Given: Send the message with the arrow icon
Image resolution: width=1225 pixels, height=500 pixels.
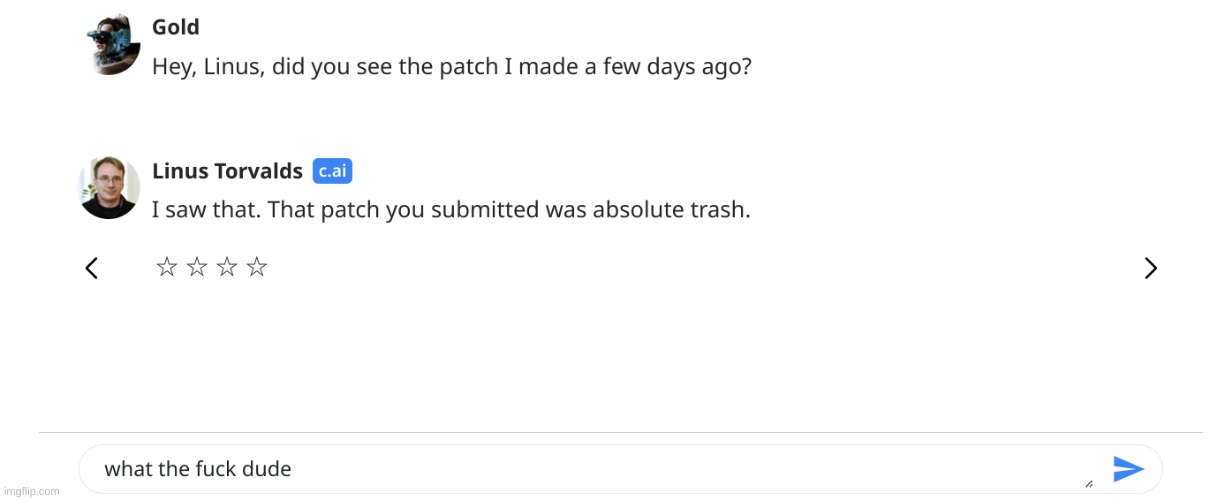Looking at the screenshot, I should [1128, 468].
